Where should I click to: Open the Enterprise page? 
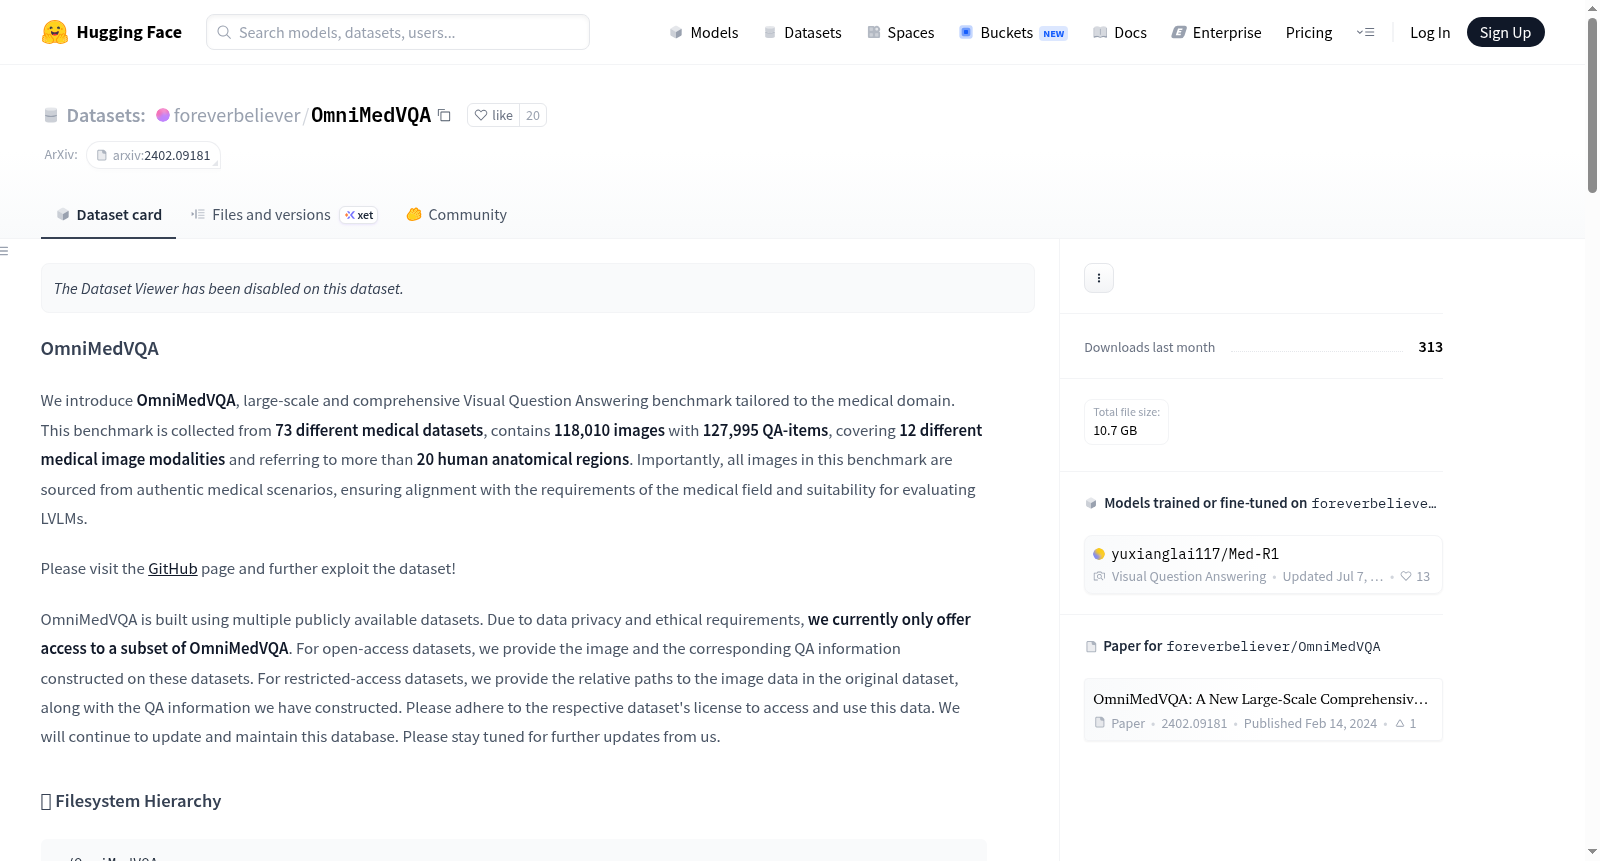(x=1217, y=32)
